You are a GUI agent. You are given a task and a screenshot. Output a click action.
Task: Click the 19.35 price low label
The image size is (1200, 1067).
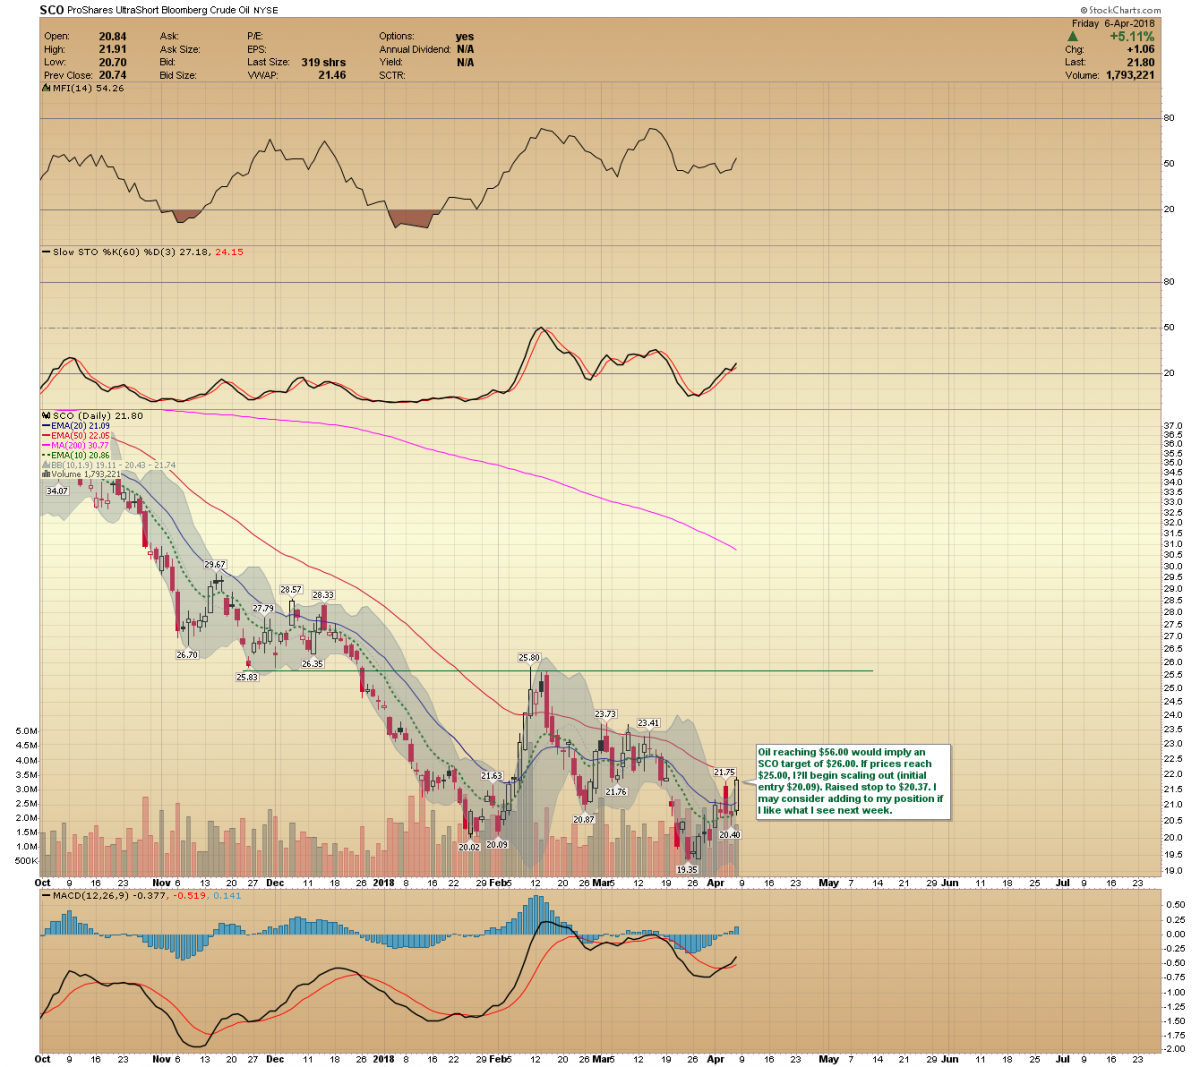pos(686,869)
